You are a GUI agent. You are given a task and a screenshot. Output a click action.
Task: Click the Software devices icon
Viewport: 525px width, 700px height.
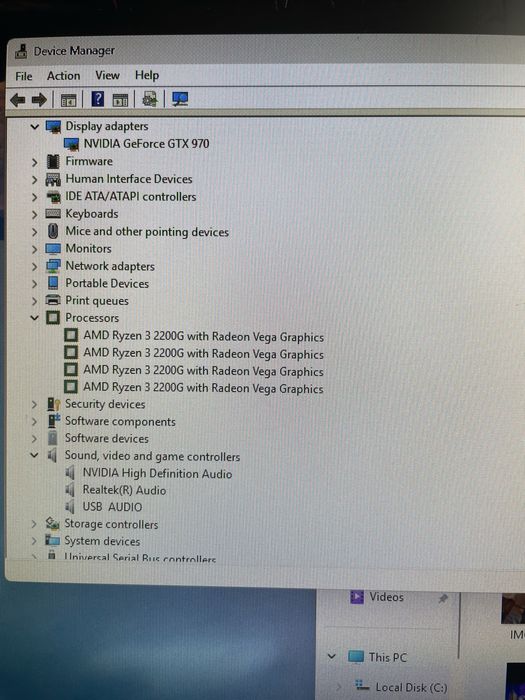(x=53, y=438)
